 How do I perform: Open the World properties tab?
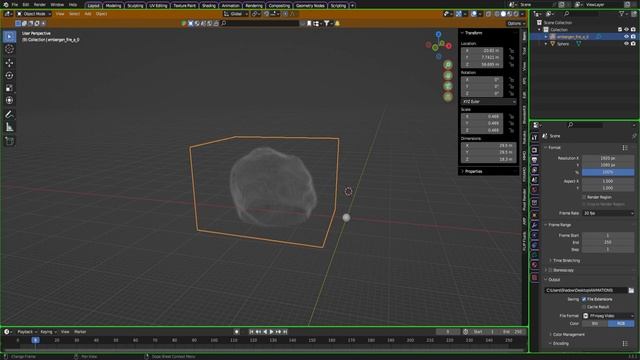tap(535, 190)
